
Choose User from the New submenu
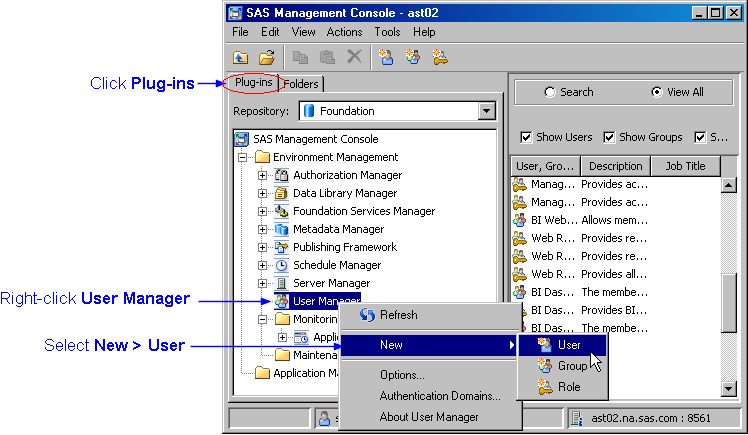(x=568, y=345)
